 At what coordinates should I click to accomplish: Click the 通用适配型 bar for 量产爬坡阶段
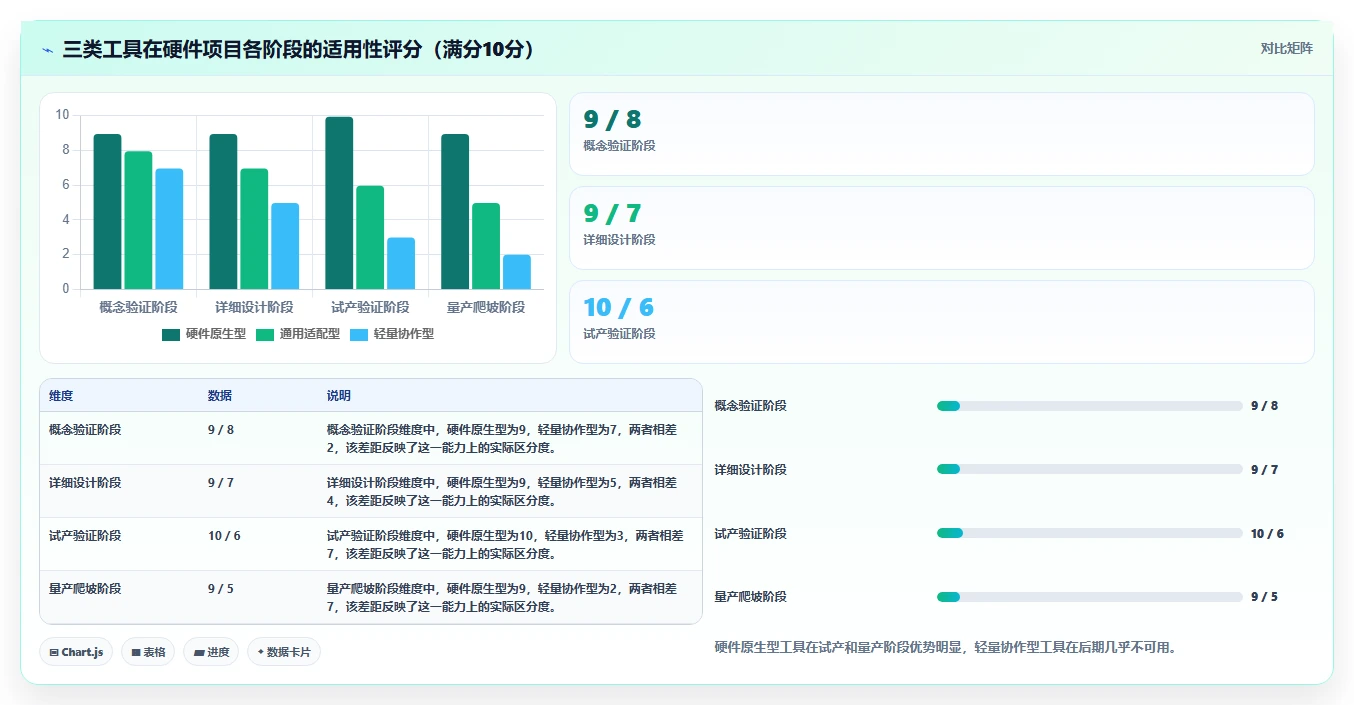pos(486,247)
